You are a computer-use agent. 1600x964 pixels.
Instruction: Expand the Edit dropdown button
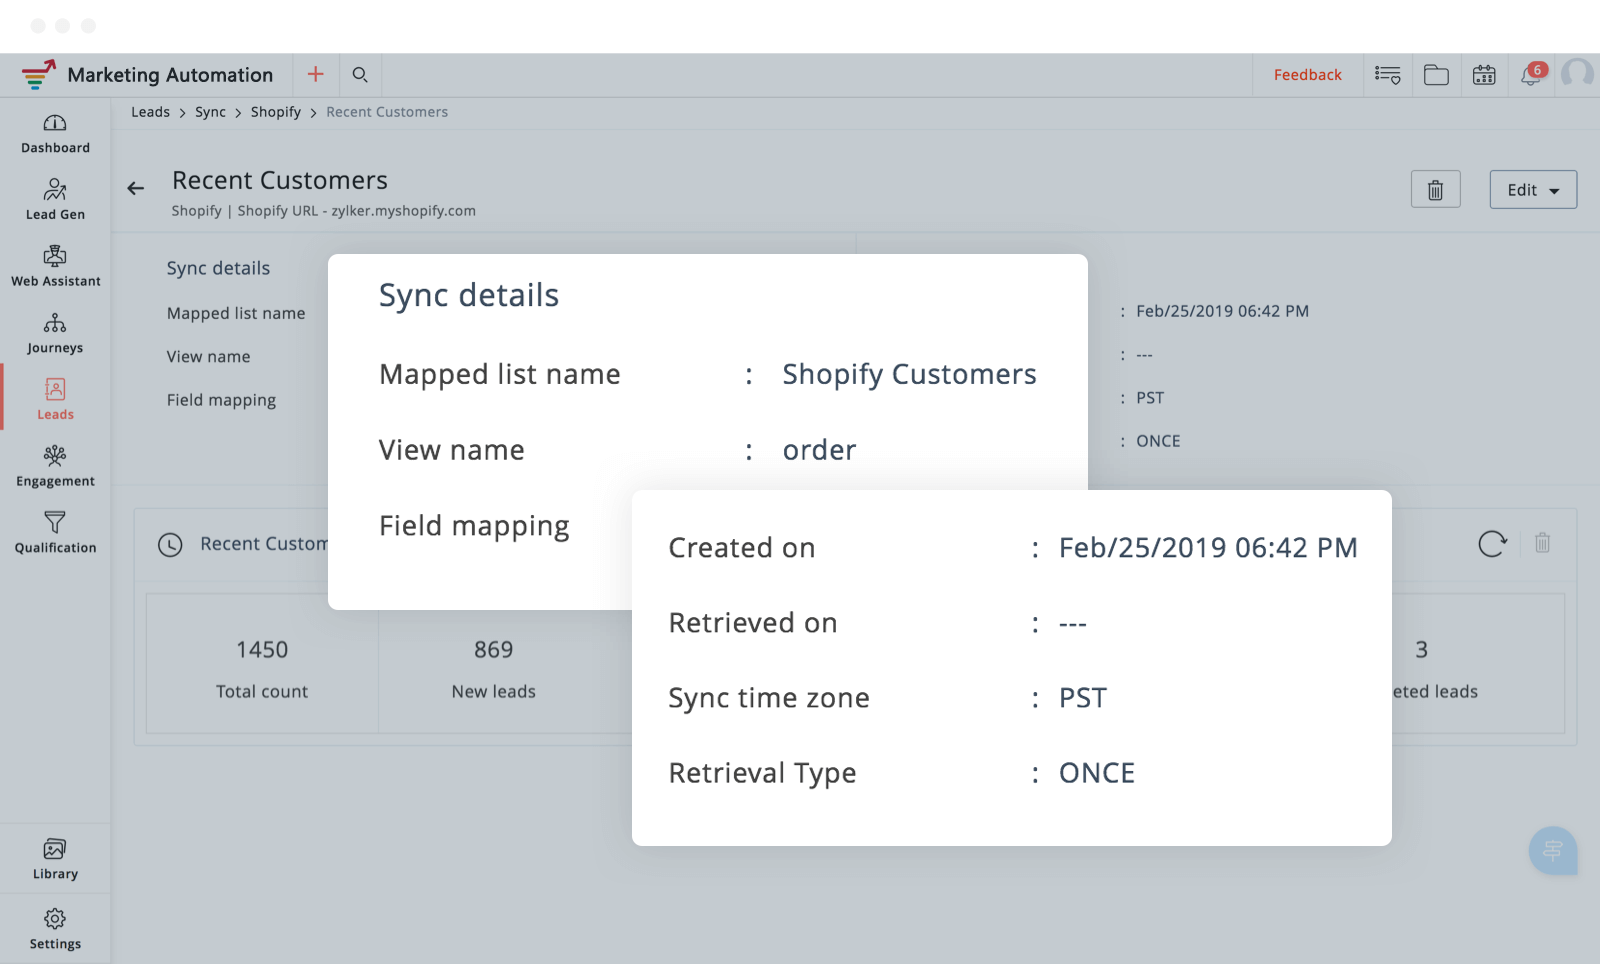[1532, 190]
